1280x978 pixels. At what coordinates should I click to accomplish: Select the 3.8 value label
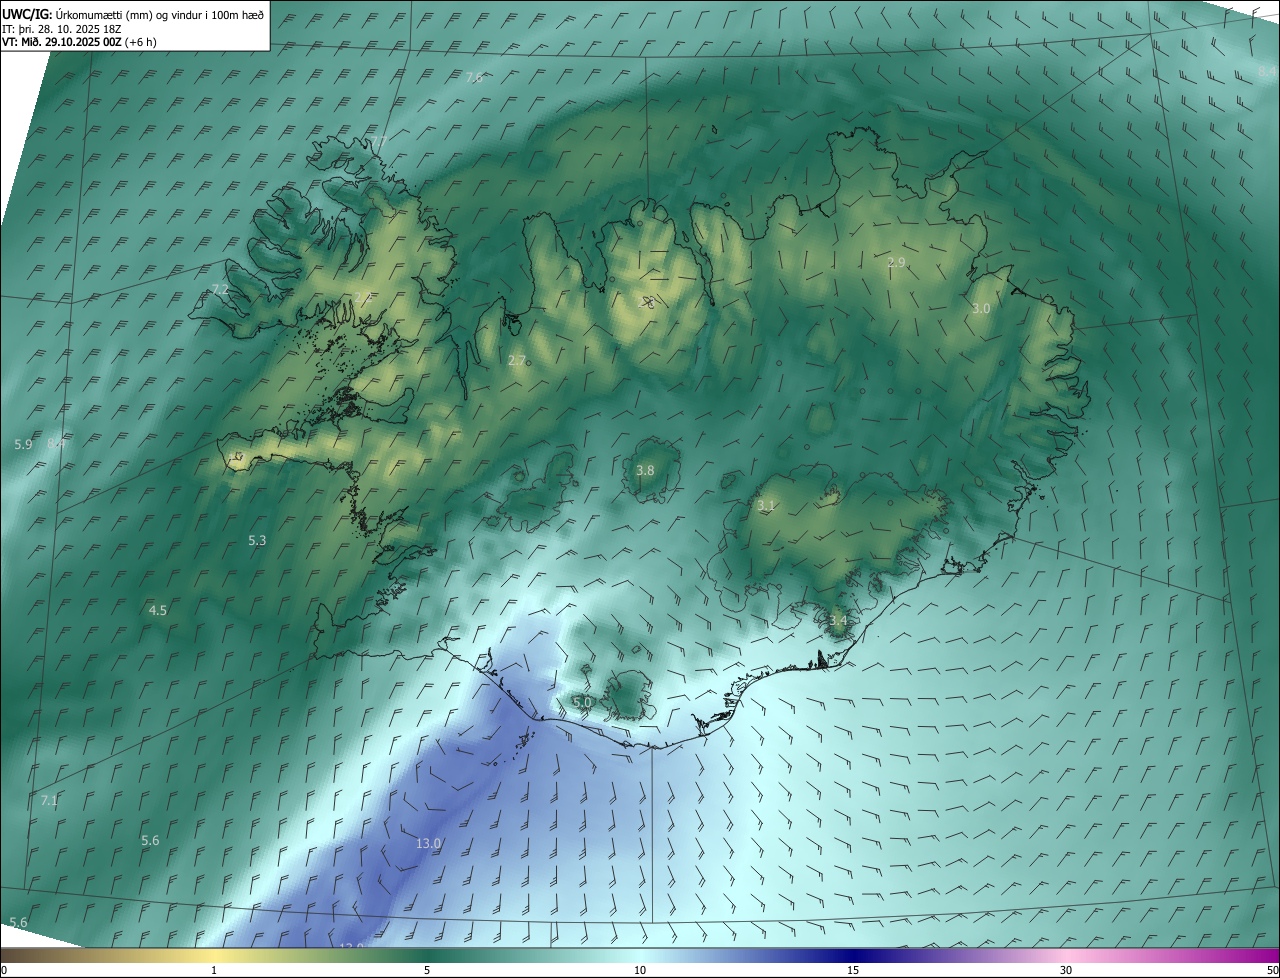tap(645, 470)
